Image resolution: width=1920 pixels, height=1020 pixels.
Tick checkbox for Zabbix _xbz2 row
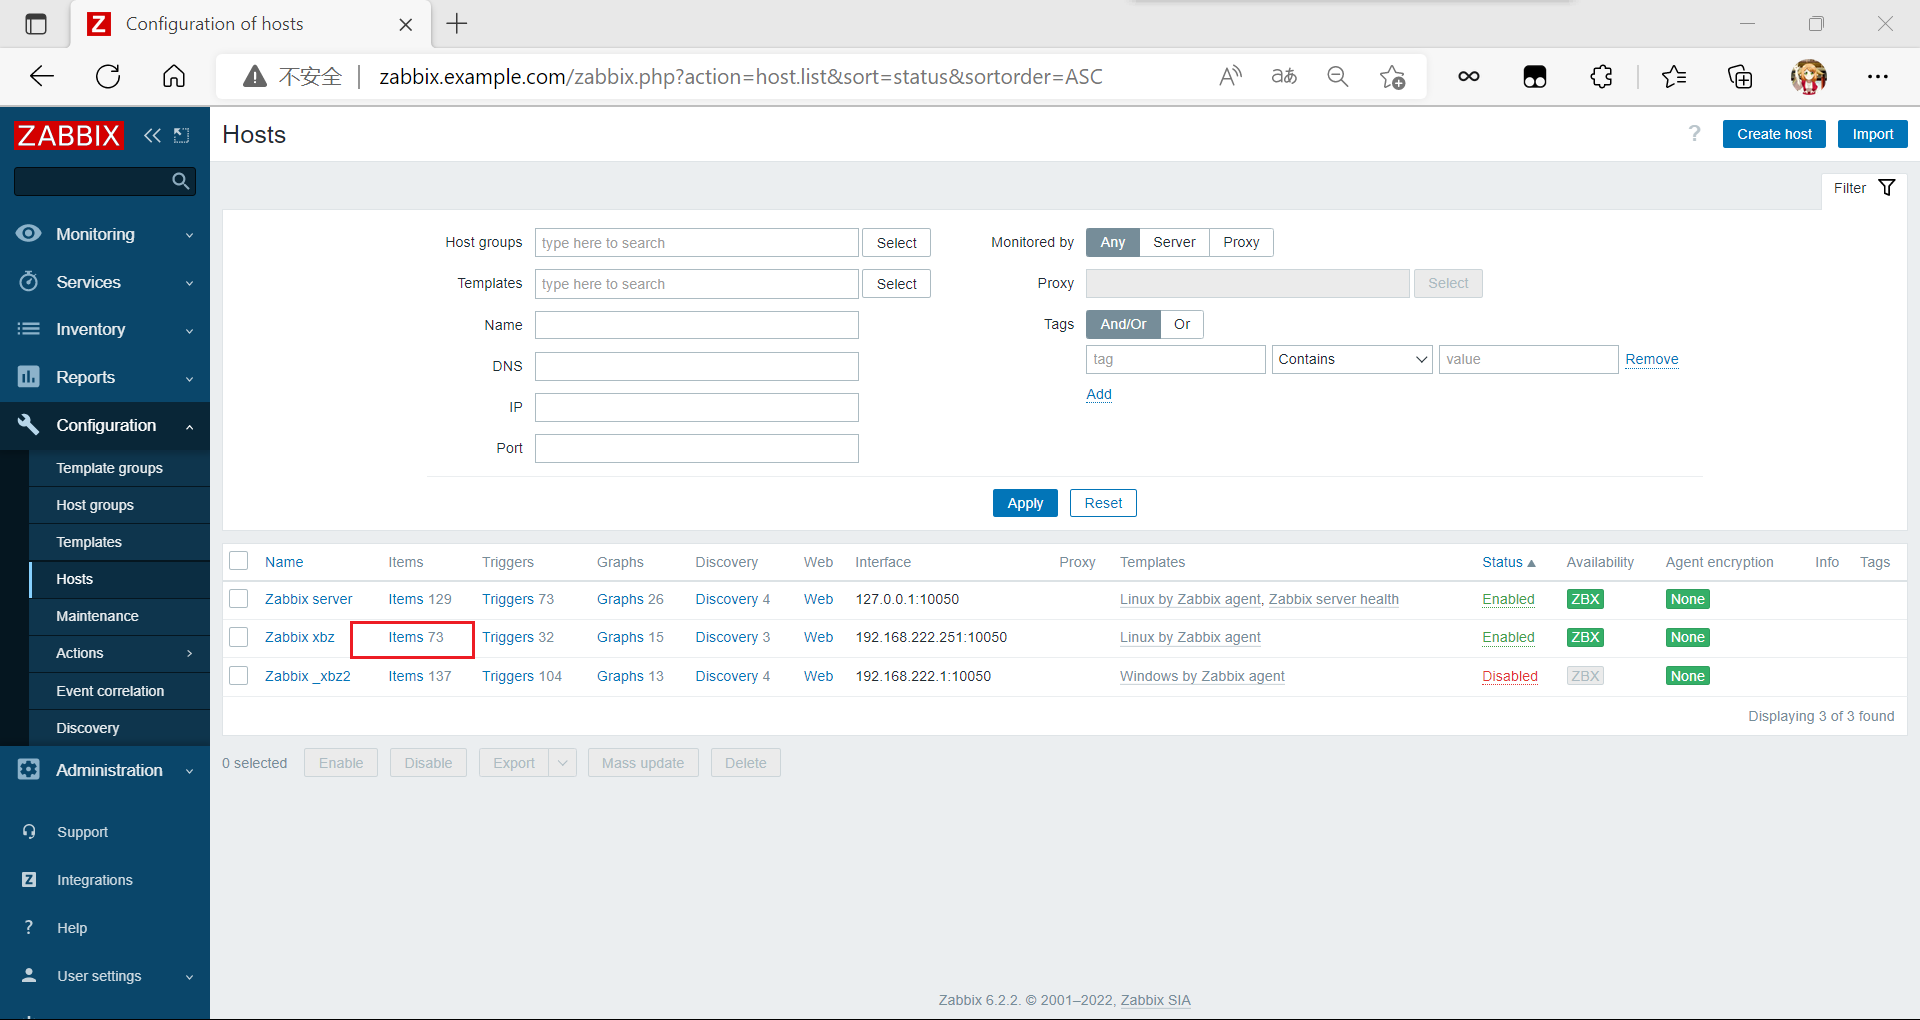point(238,676)
